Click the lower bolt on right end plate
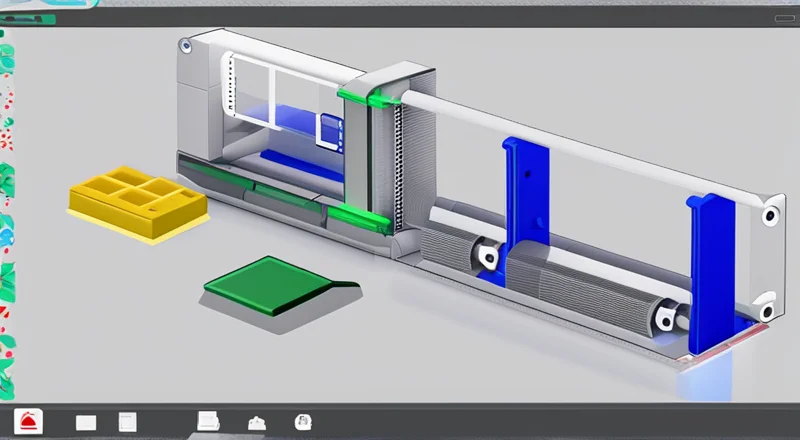 click(x=767, y=298)
